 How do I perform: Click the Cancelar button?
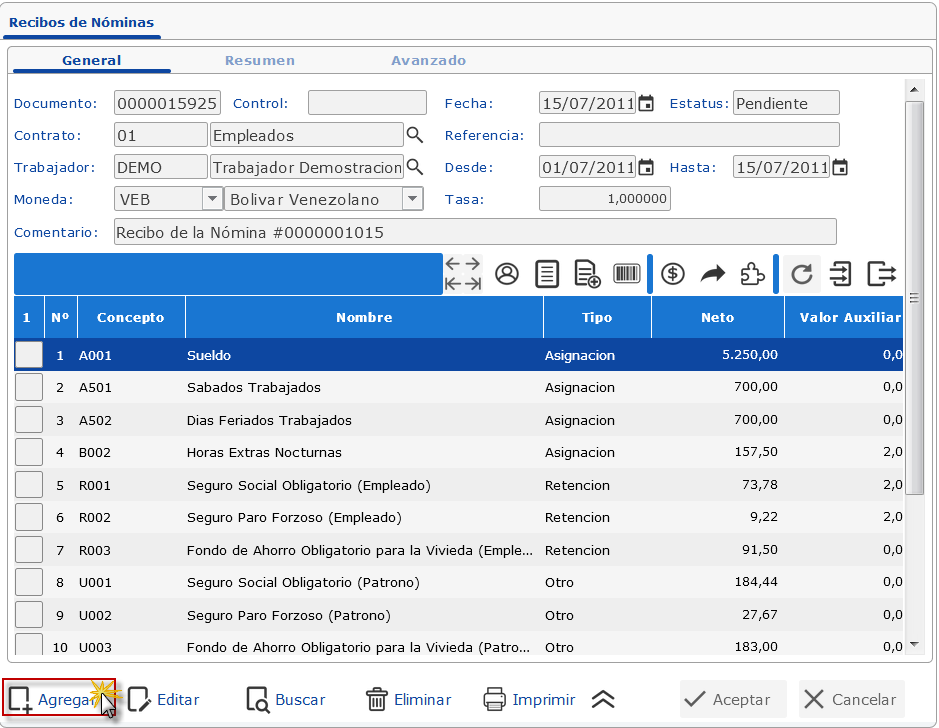click(x=852, y=700)
